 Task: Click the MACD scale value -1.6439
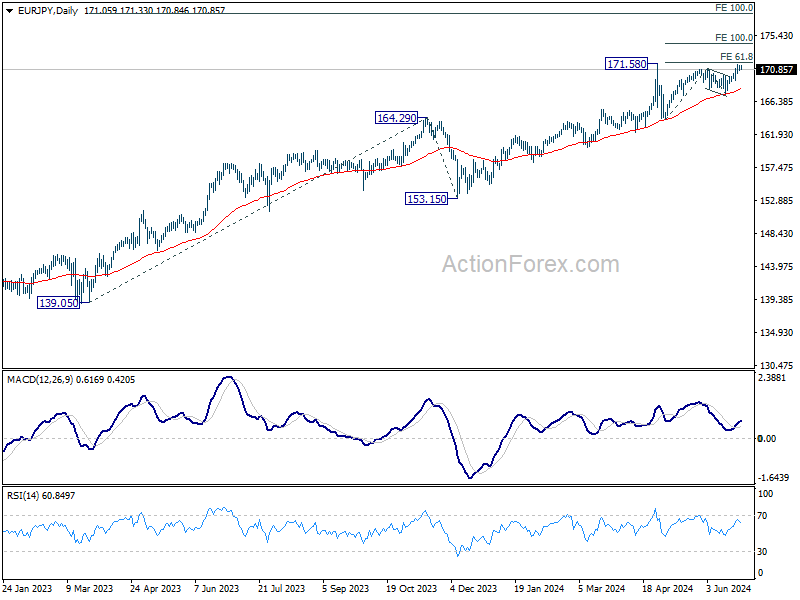[x=773, y=478]
